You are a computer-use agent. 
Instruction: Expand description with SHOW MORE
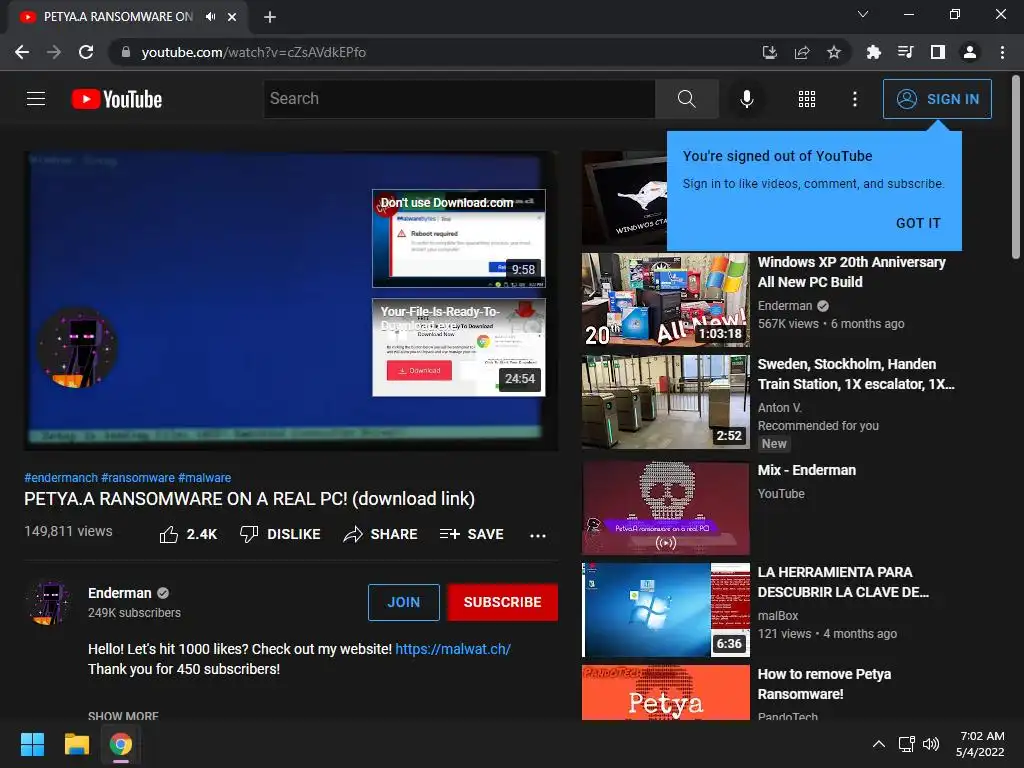click(x=123, y=716)
